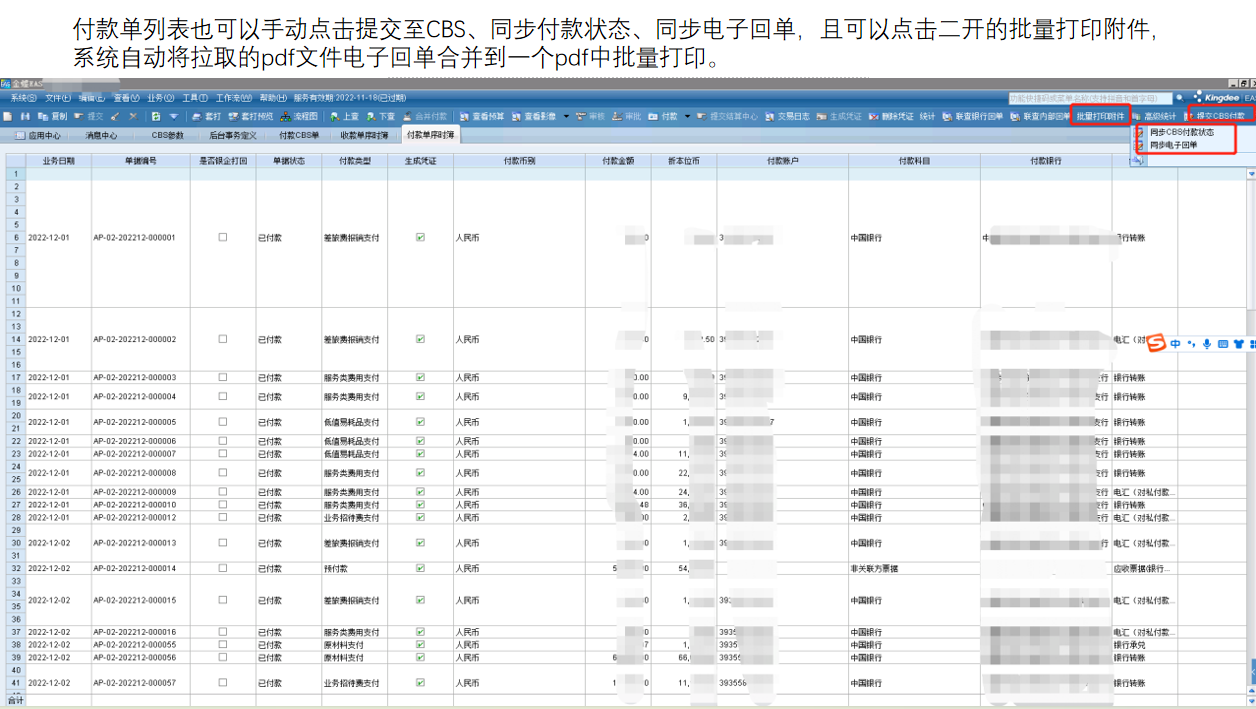Toggle 是否银企打回 checkbox for AP-02-202212-000015
Screen dimensions: 1256x709
coord(223,600)
